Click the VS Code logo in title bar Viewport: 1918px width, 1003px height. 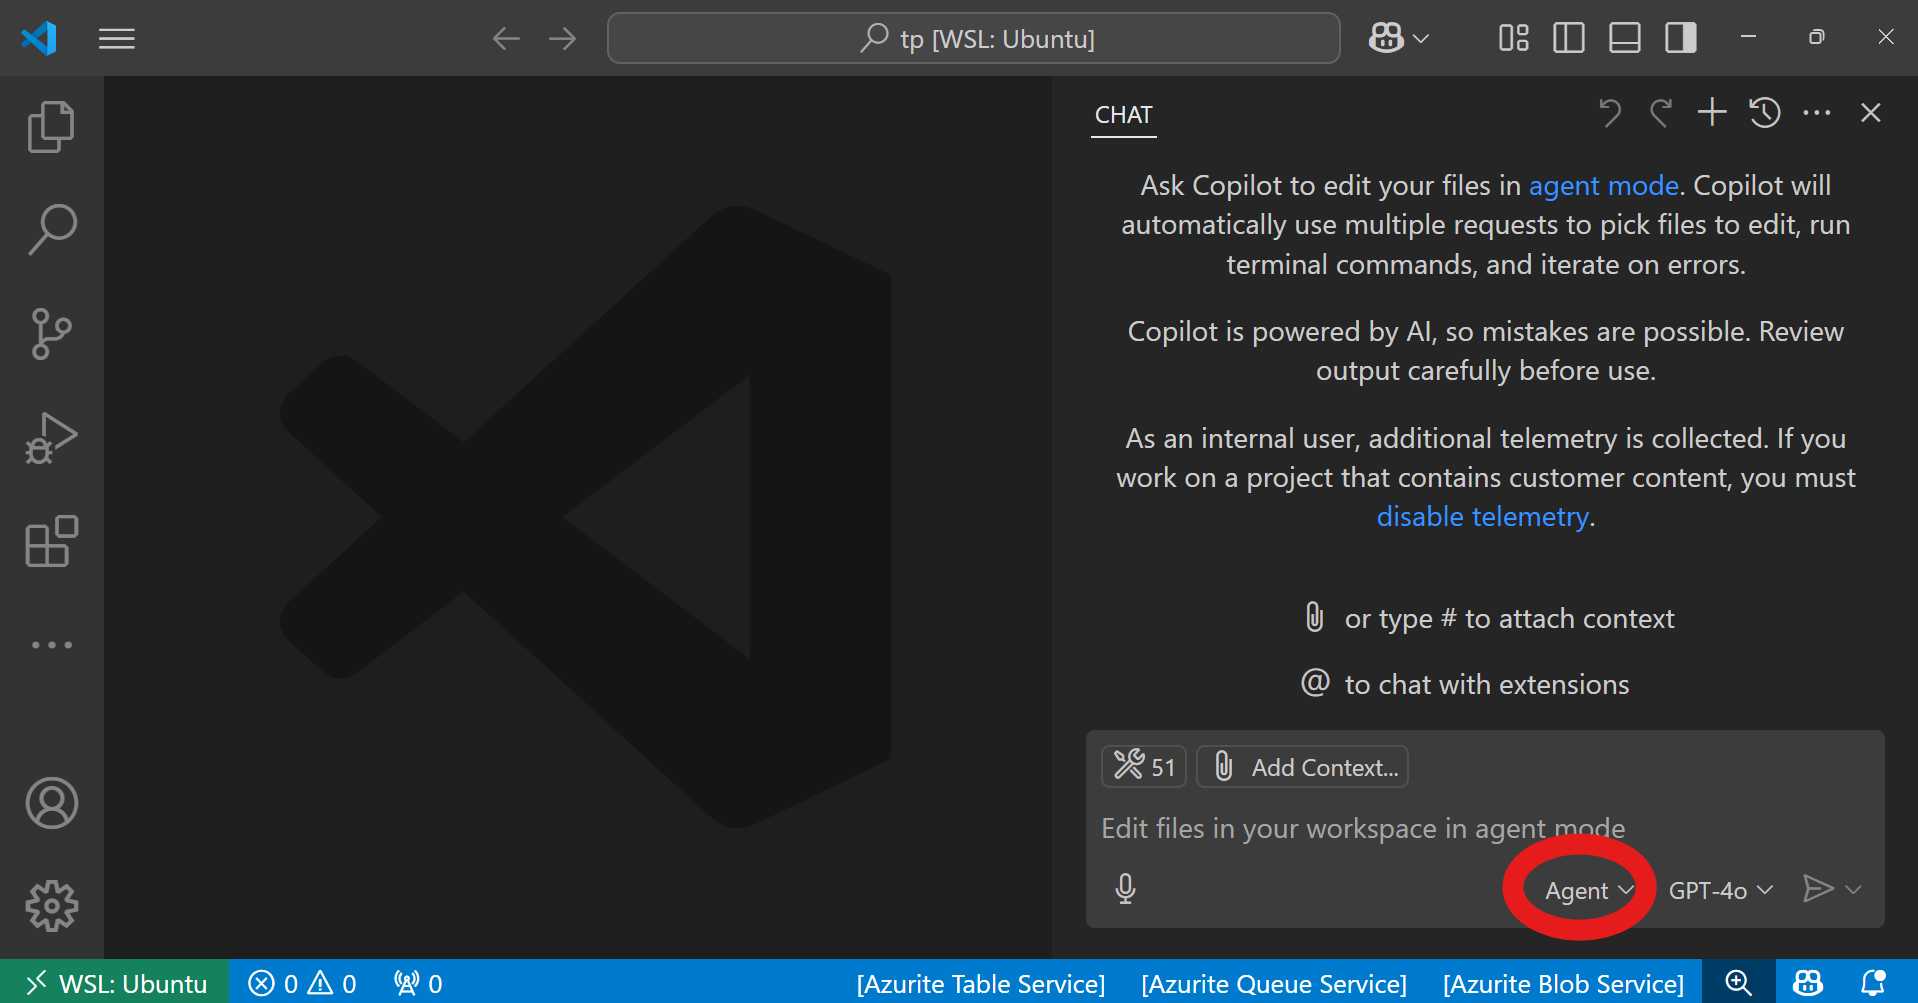(39, 38)
